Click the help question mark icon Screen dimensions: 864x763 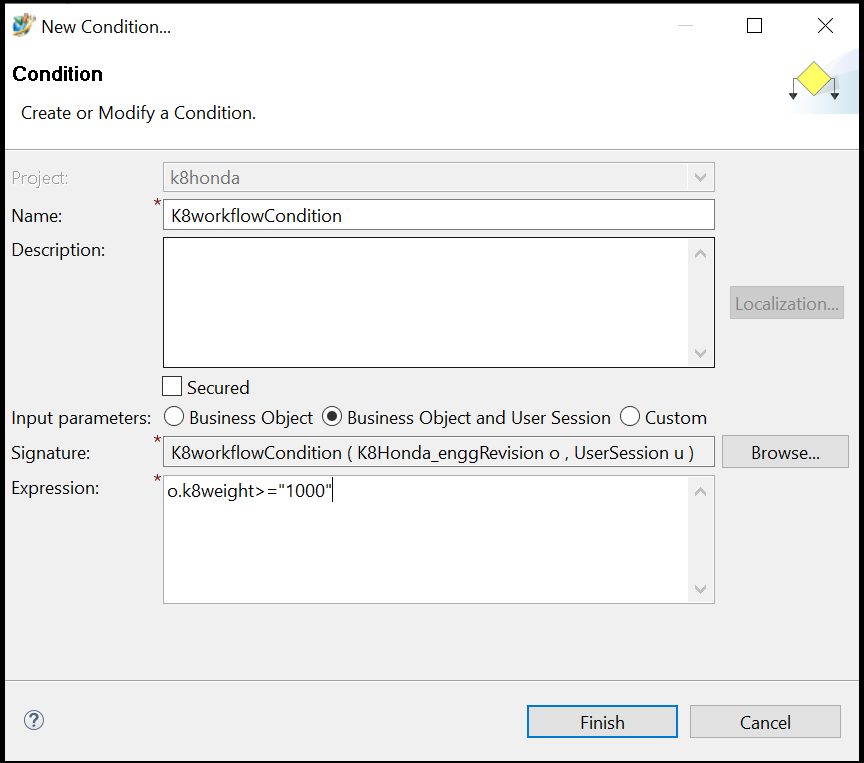pos(34,720)
